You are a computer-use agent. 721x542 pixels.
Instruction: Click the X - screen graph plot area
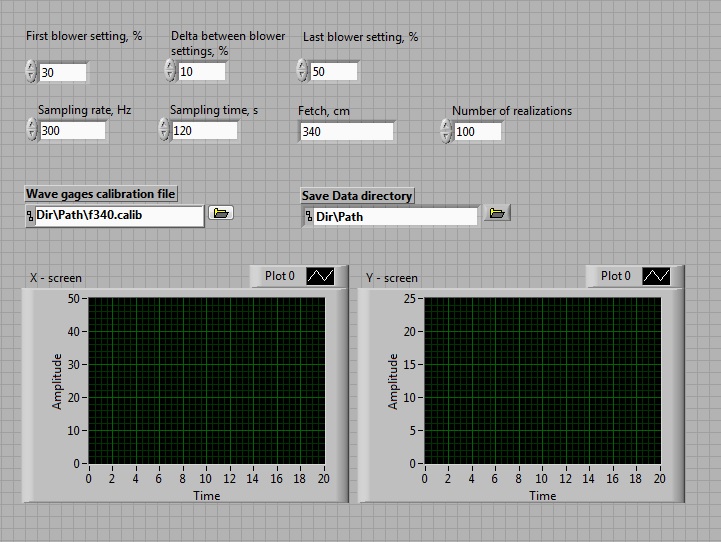pos(206,381)
